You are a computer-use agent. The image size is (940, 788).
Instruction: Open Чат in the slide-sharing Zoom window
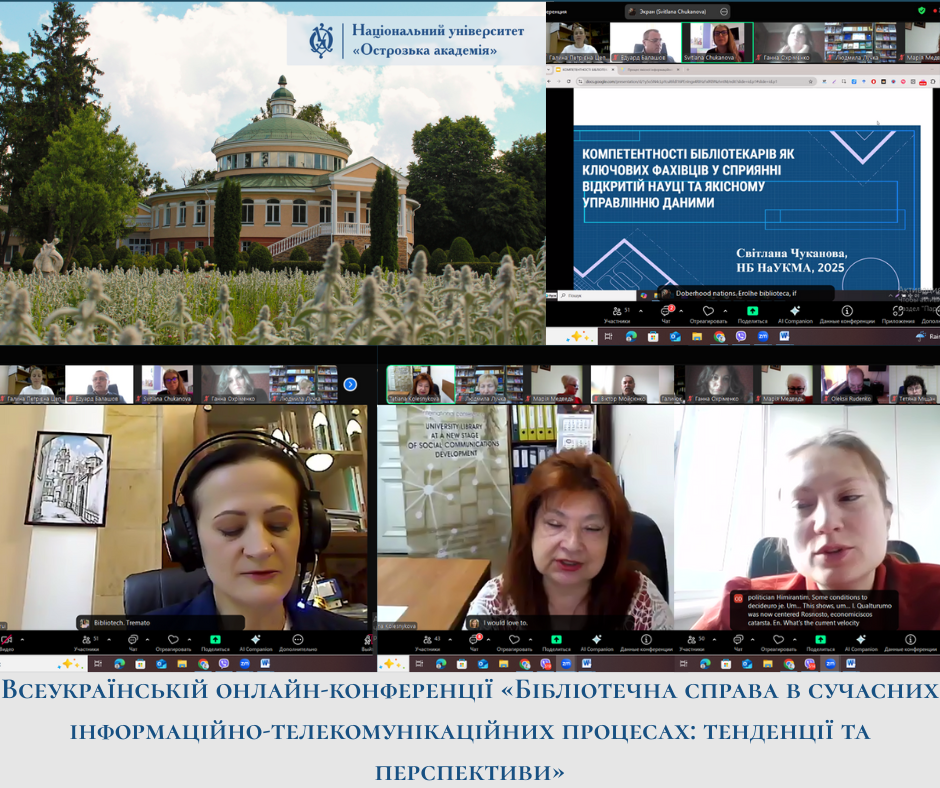[x=666, y=314]
